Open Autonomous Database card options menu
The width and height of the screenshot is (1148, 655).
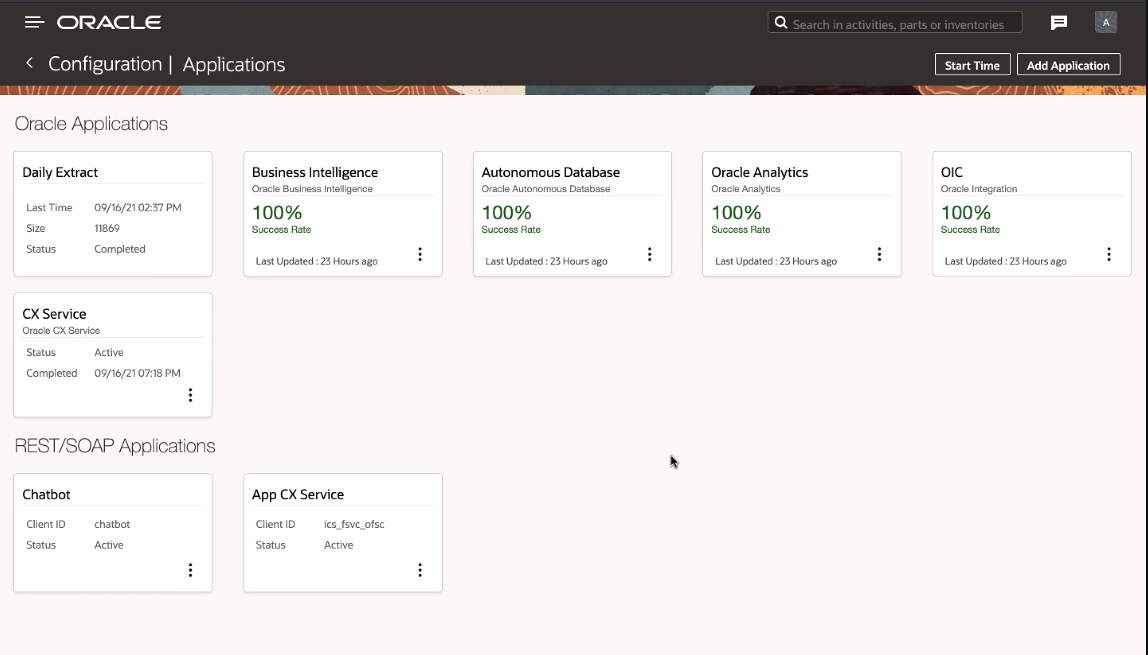(649, 254)
